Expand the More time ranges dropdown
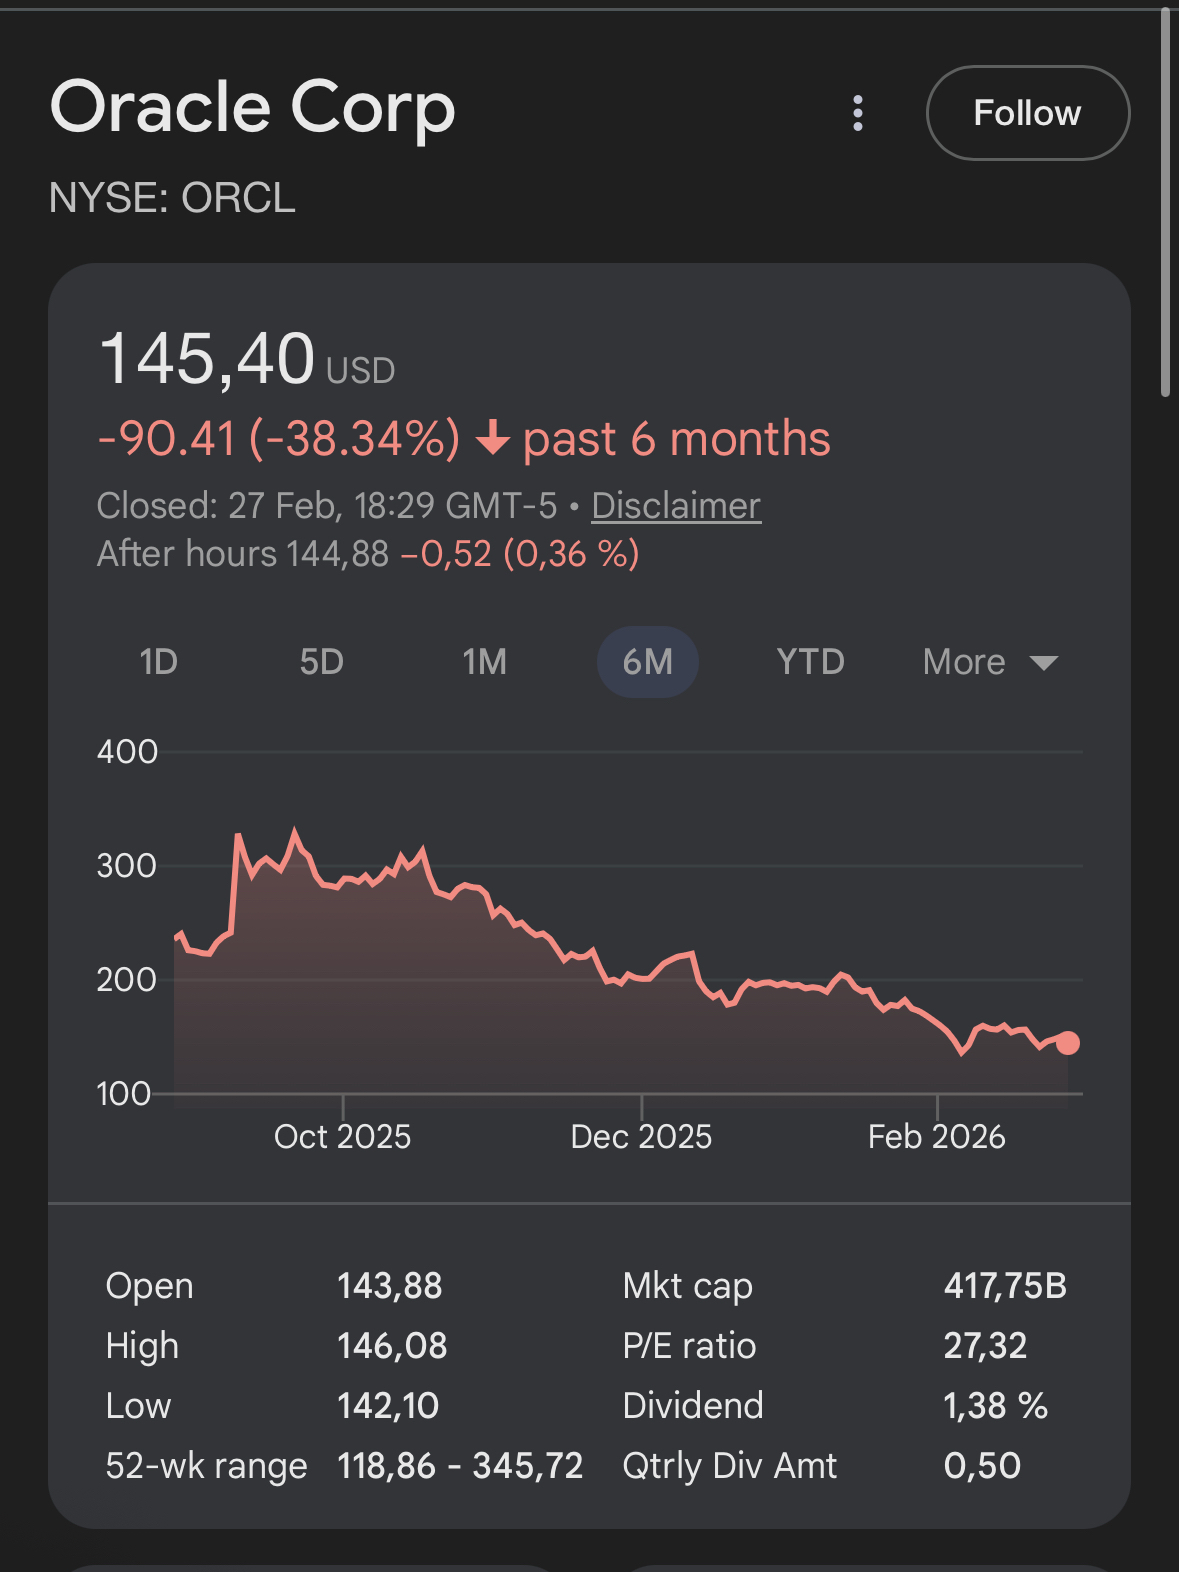This screenshot has width=1179, height=1572. pos(964,662)
